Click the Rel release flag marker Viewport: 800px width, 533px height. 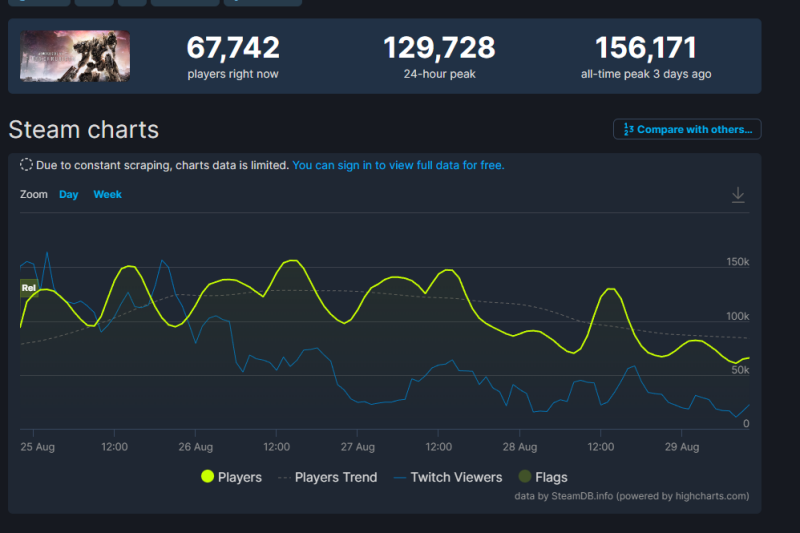click(29, 288)
